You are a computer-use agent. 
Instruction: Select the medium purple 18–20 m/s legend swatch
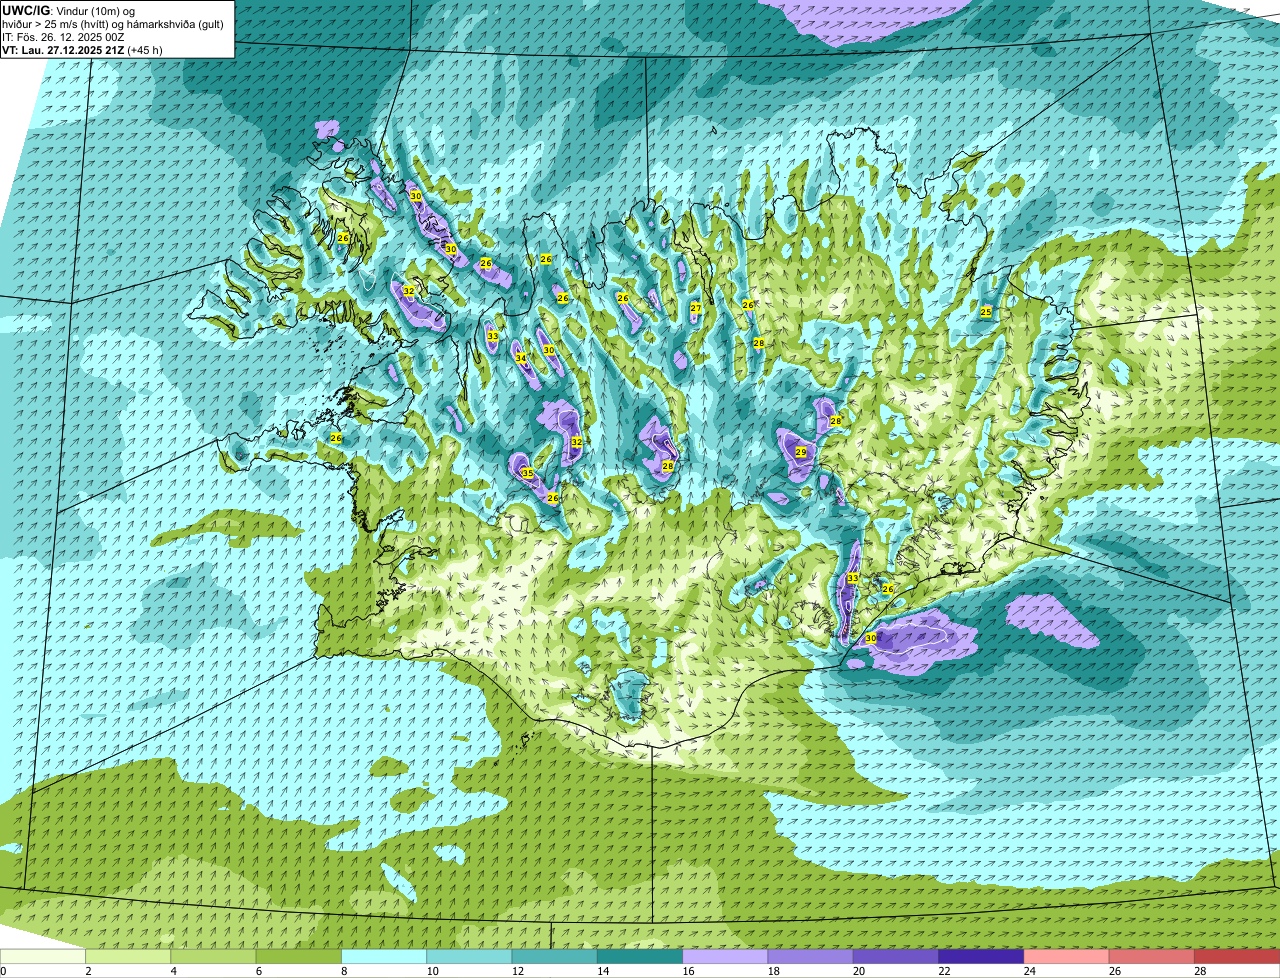click(811, 956)
